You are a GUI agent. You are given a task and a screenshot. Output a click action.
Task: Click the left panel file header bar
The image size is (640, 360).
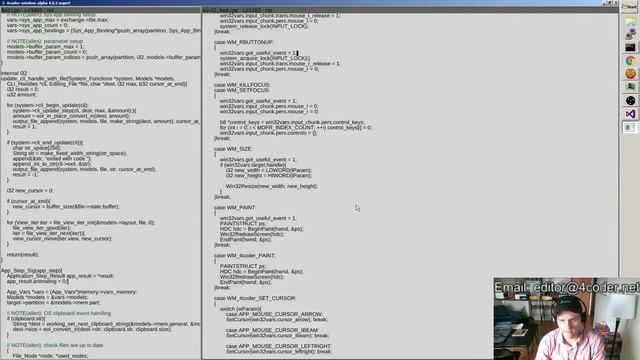[x=100, y=10]
